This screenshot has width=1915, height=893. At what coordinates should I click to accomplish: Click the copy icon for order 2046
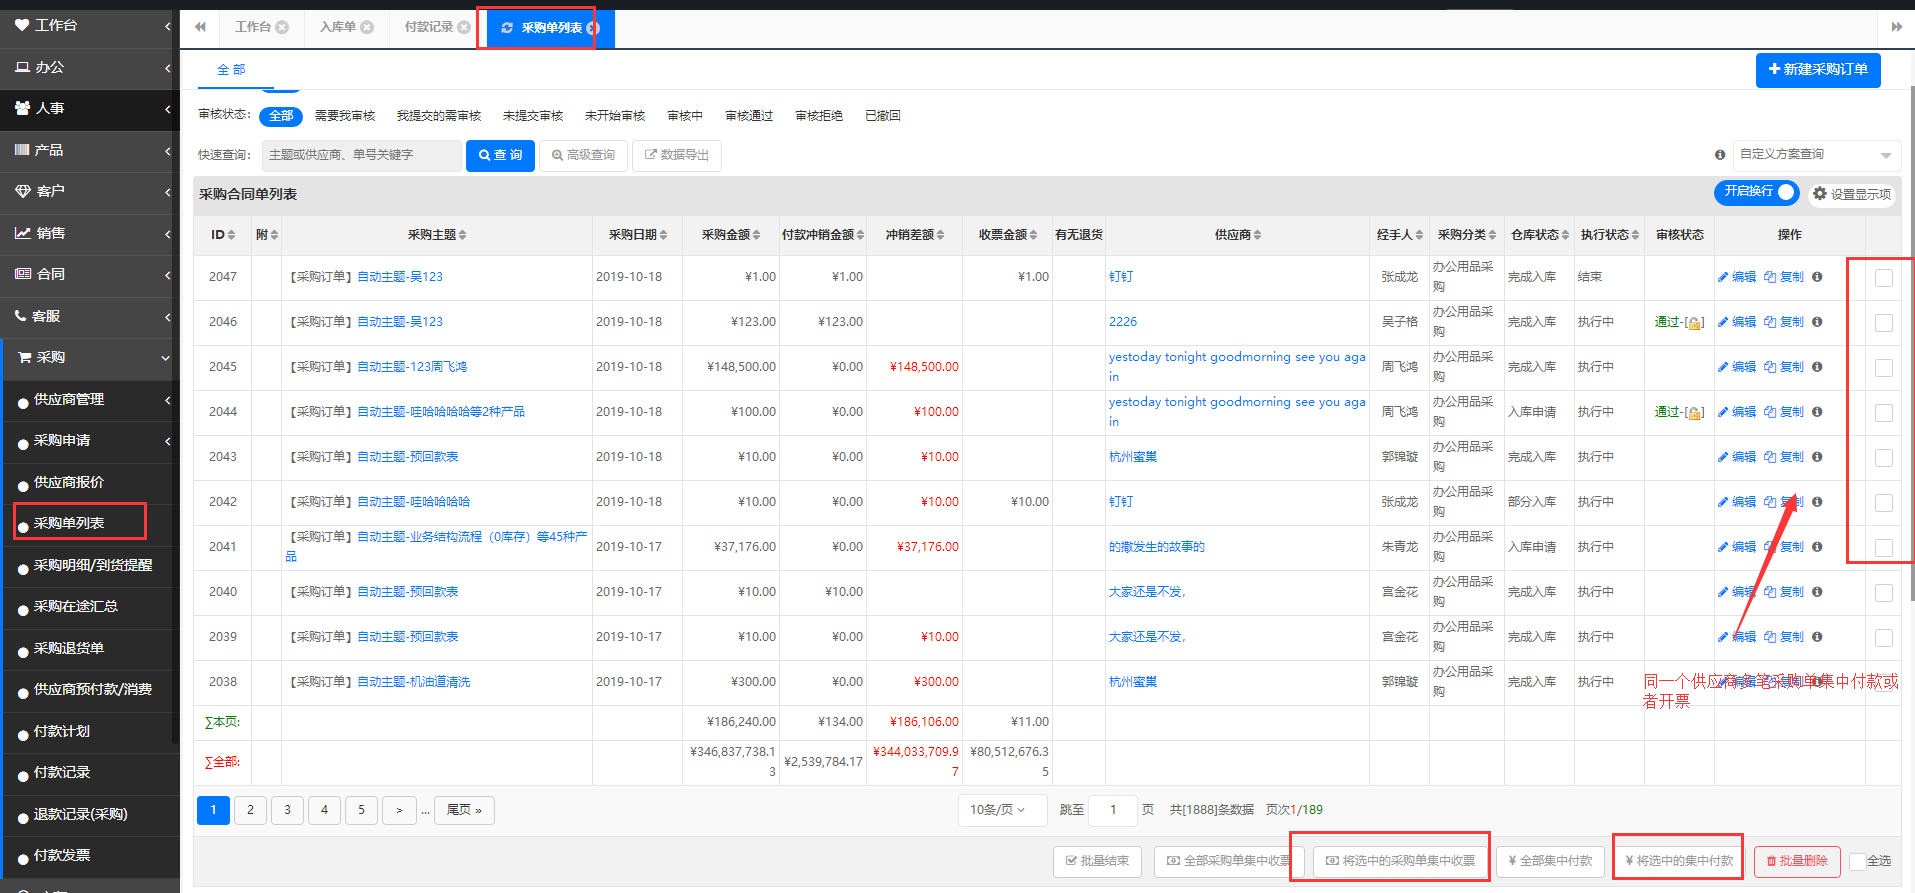point(1770,322)
